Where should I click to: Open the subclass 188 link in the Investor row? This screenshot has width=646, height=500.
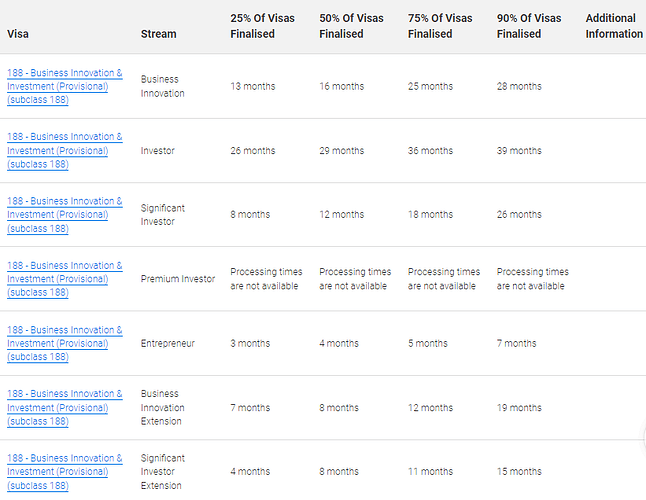point(65,150)
